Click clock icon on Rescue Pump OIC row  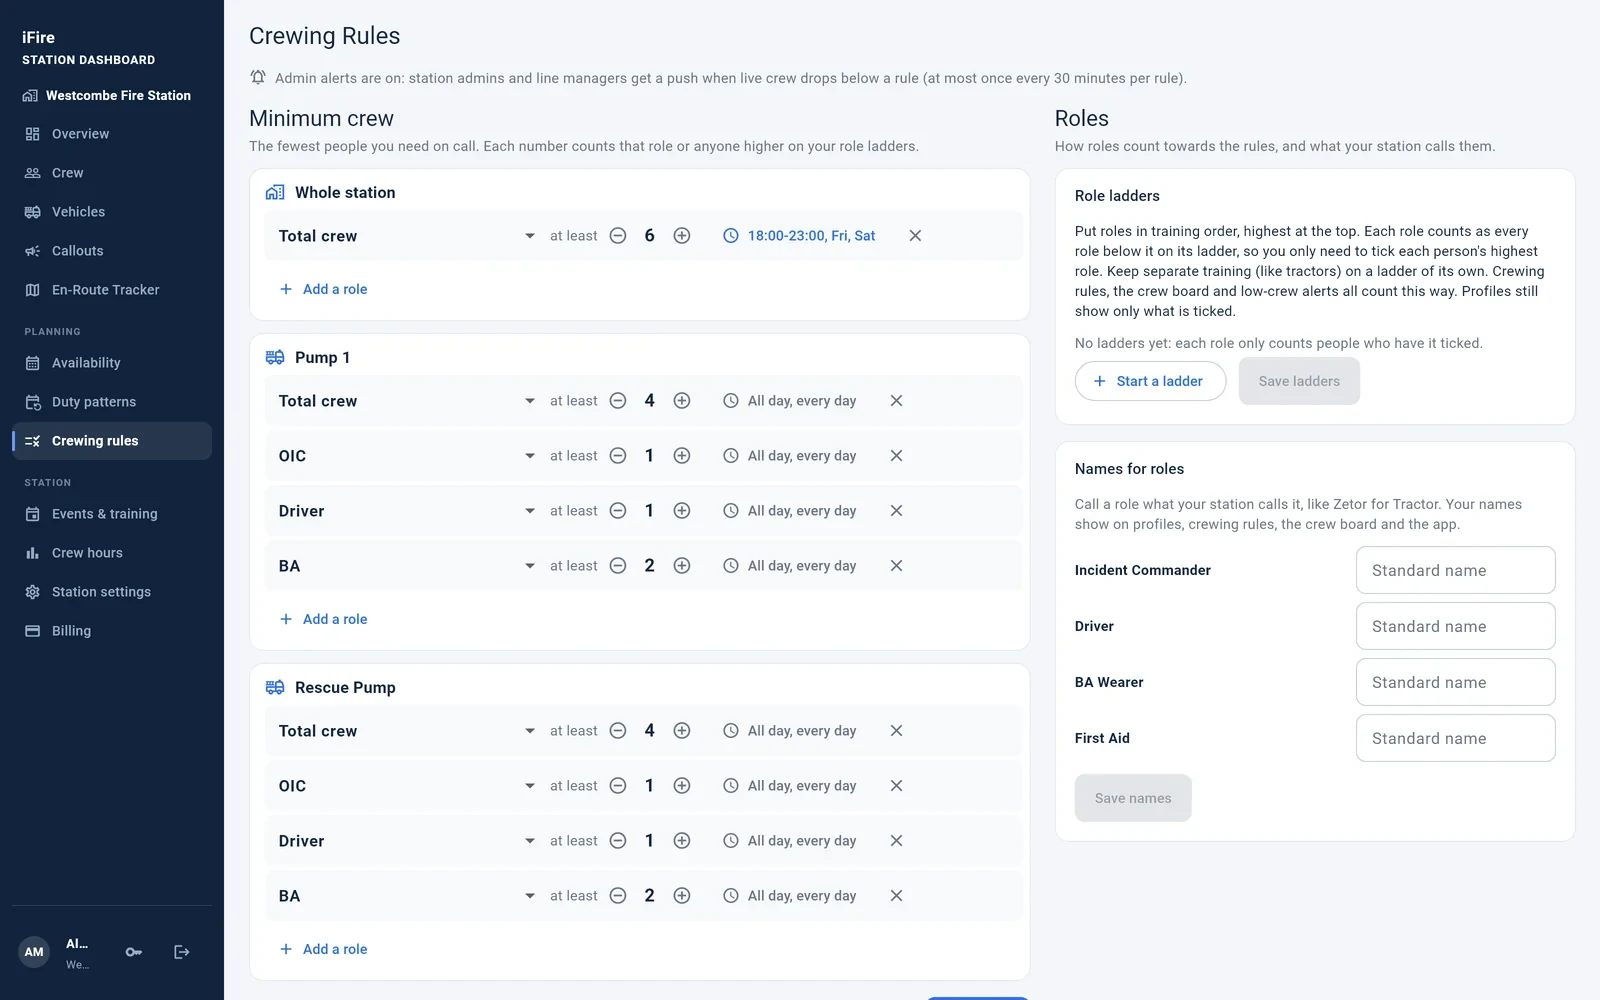point(731,786)
